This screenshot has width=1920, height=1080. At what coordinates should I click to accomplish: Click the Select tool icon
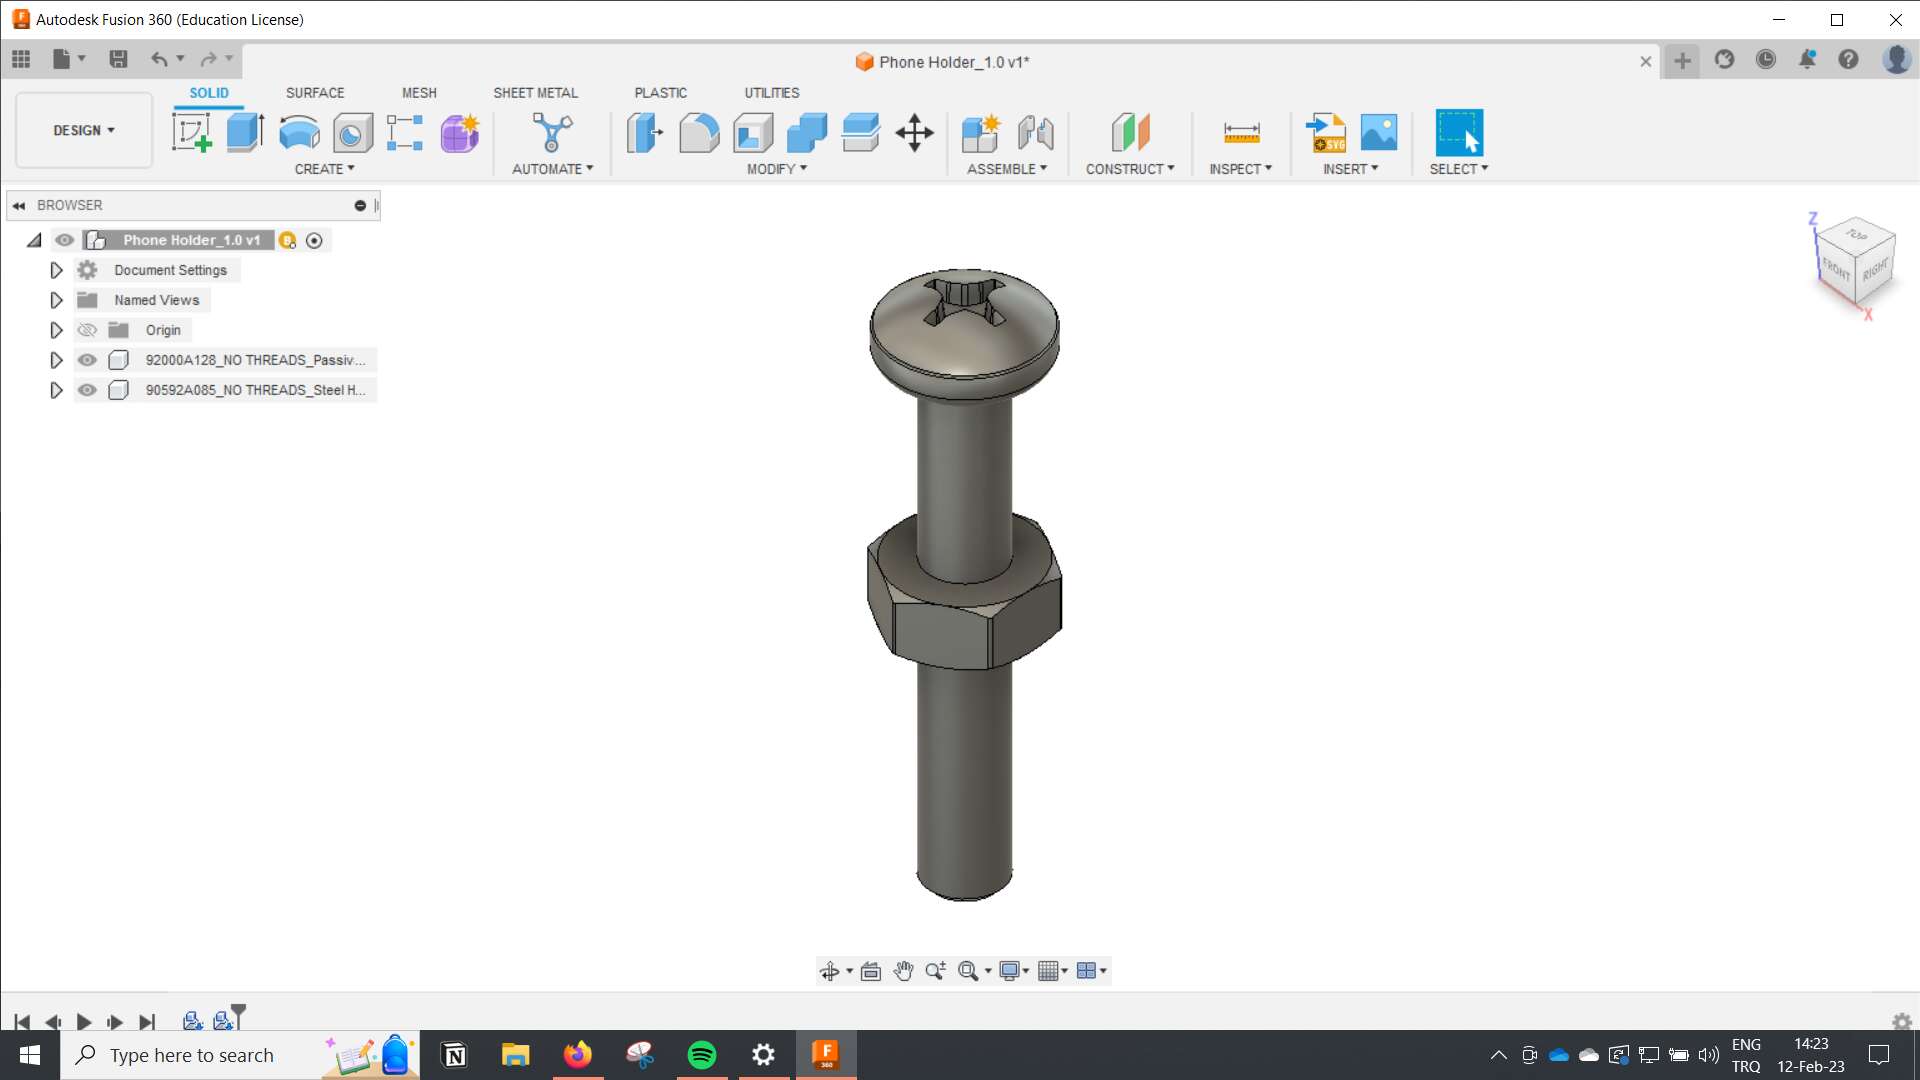coord(1459,132)
